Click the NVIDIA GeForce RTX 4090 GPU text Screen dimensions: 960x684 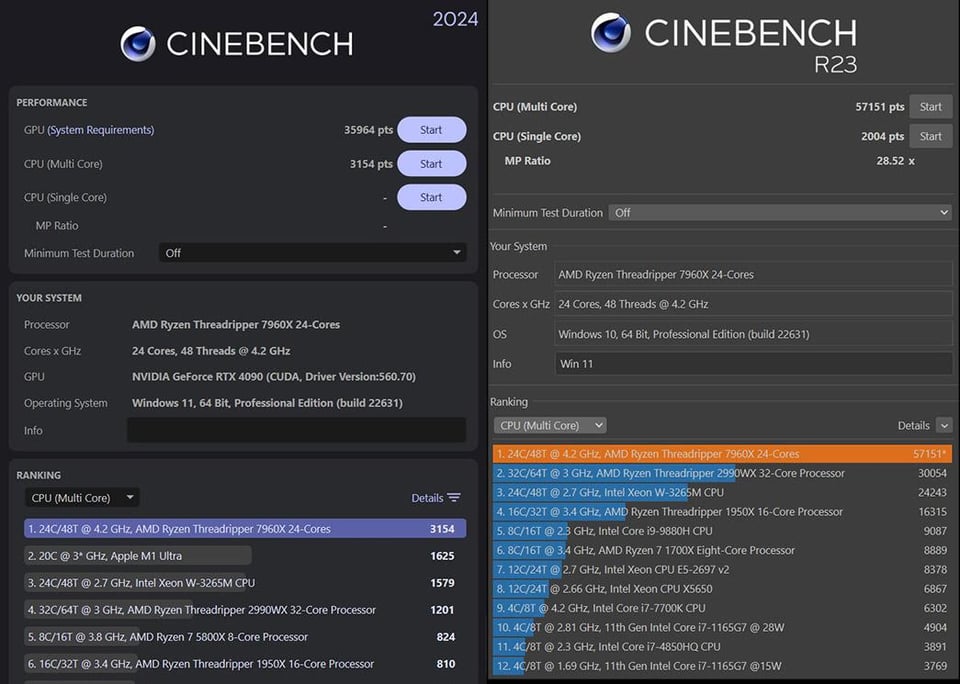coord(274,377)
